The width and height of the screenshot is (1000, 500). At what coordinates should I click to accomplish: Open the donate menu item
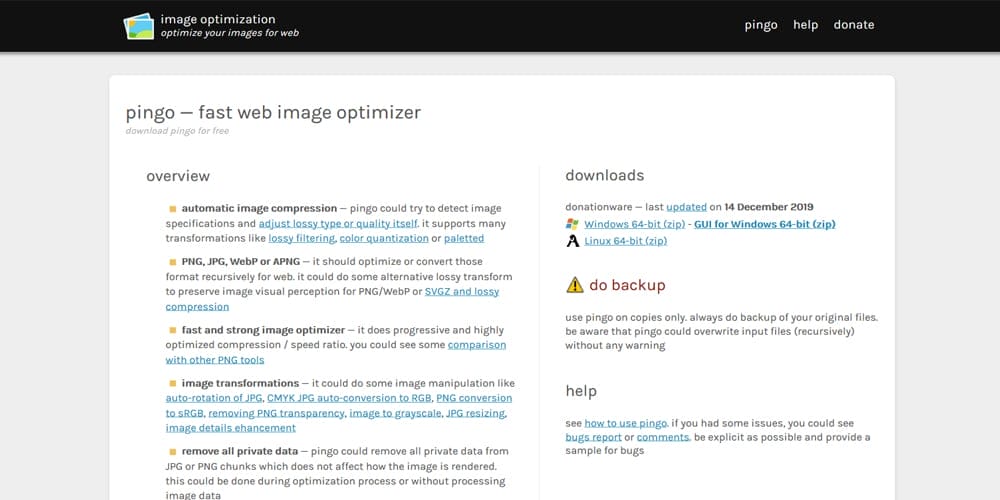point(854,25)
